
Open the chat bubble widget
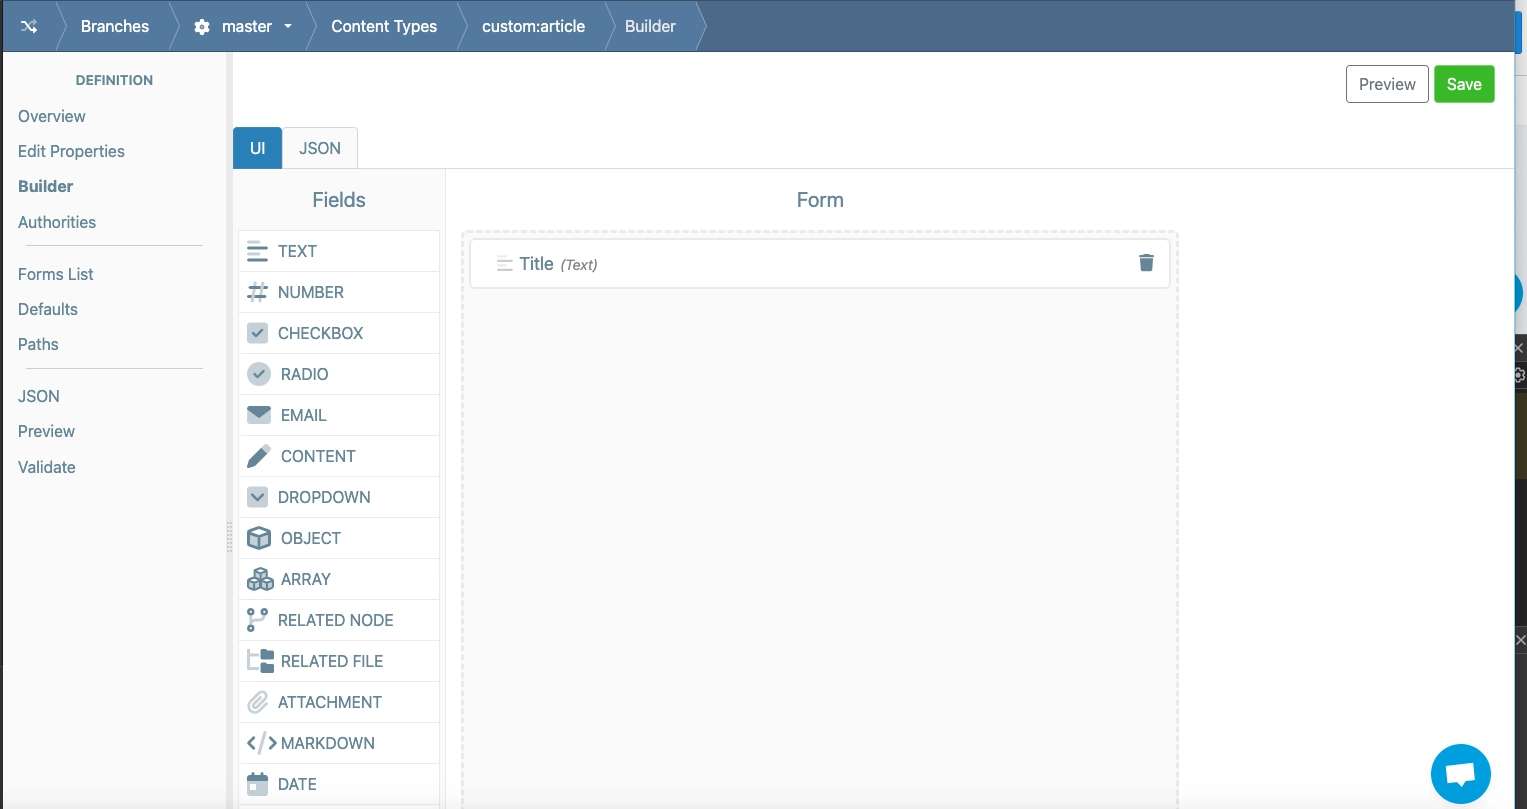pos(1460,773)
